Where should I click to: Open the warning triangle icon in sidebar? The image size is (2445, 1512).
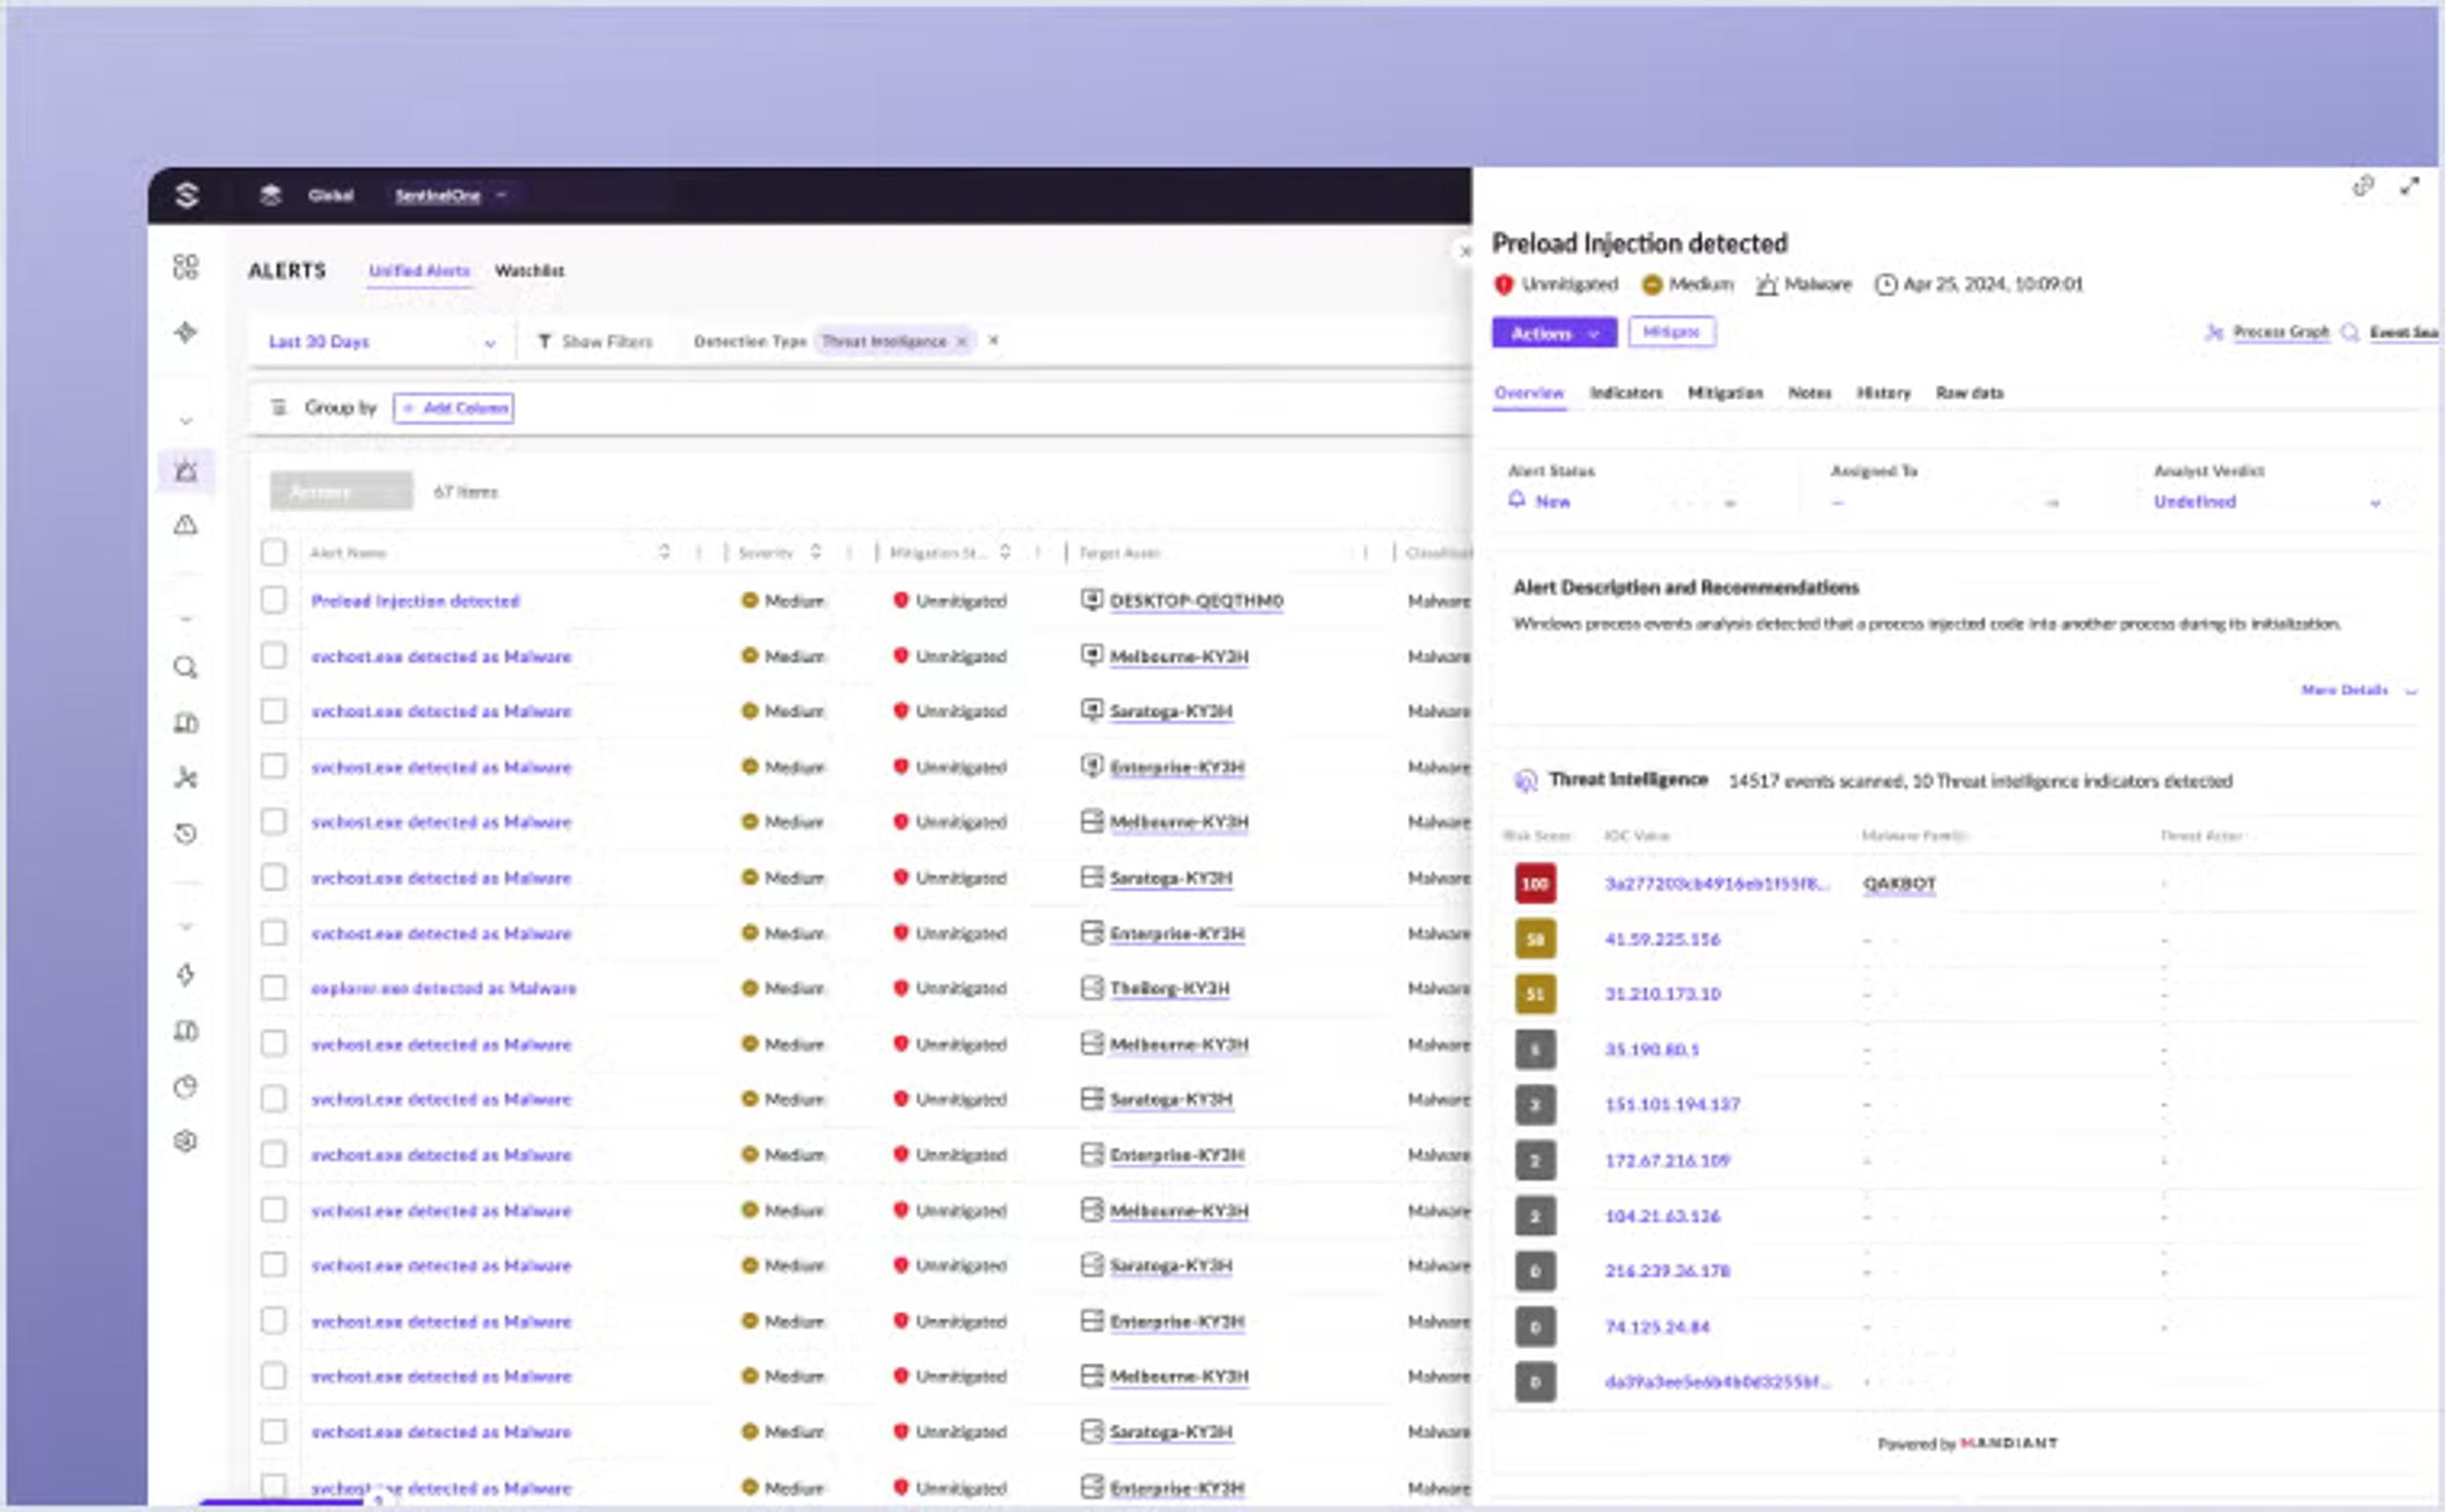click(186, 525)
